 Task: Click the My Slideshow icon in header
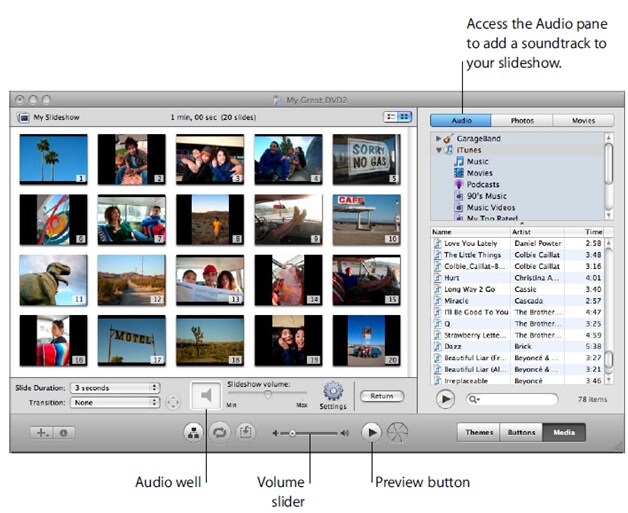[x=24, y=117]
